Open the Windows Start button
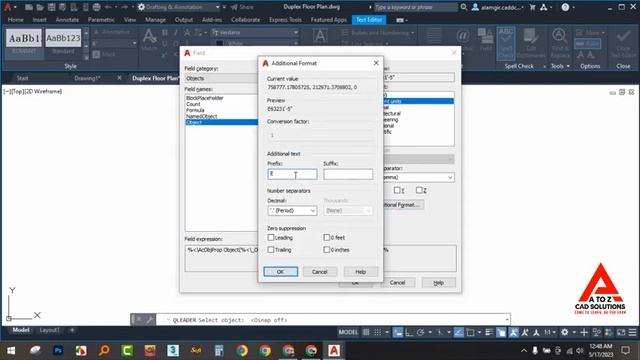This screenshot has height=360, width=640. click(x=11, y=351)
